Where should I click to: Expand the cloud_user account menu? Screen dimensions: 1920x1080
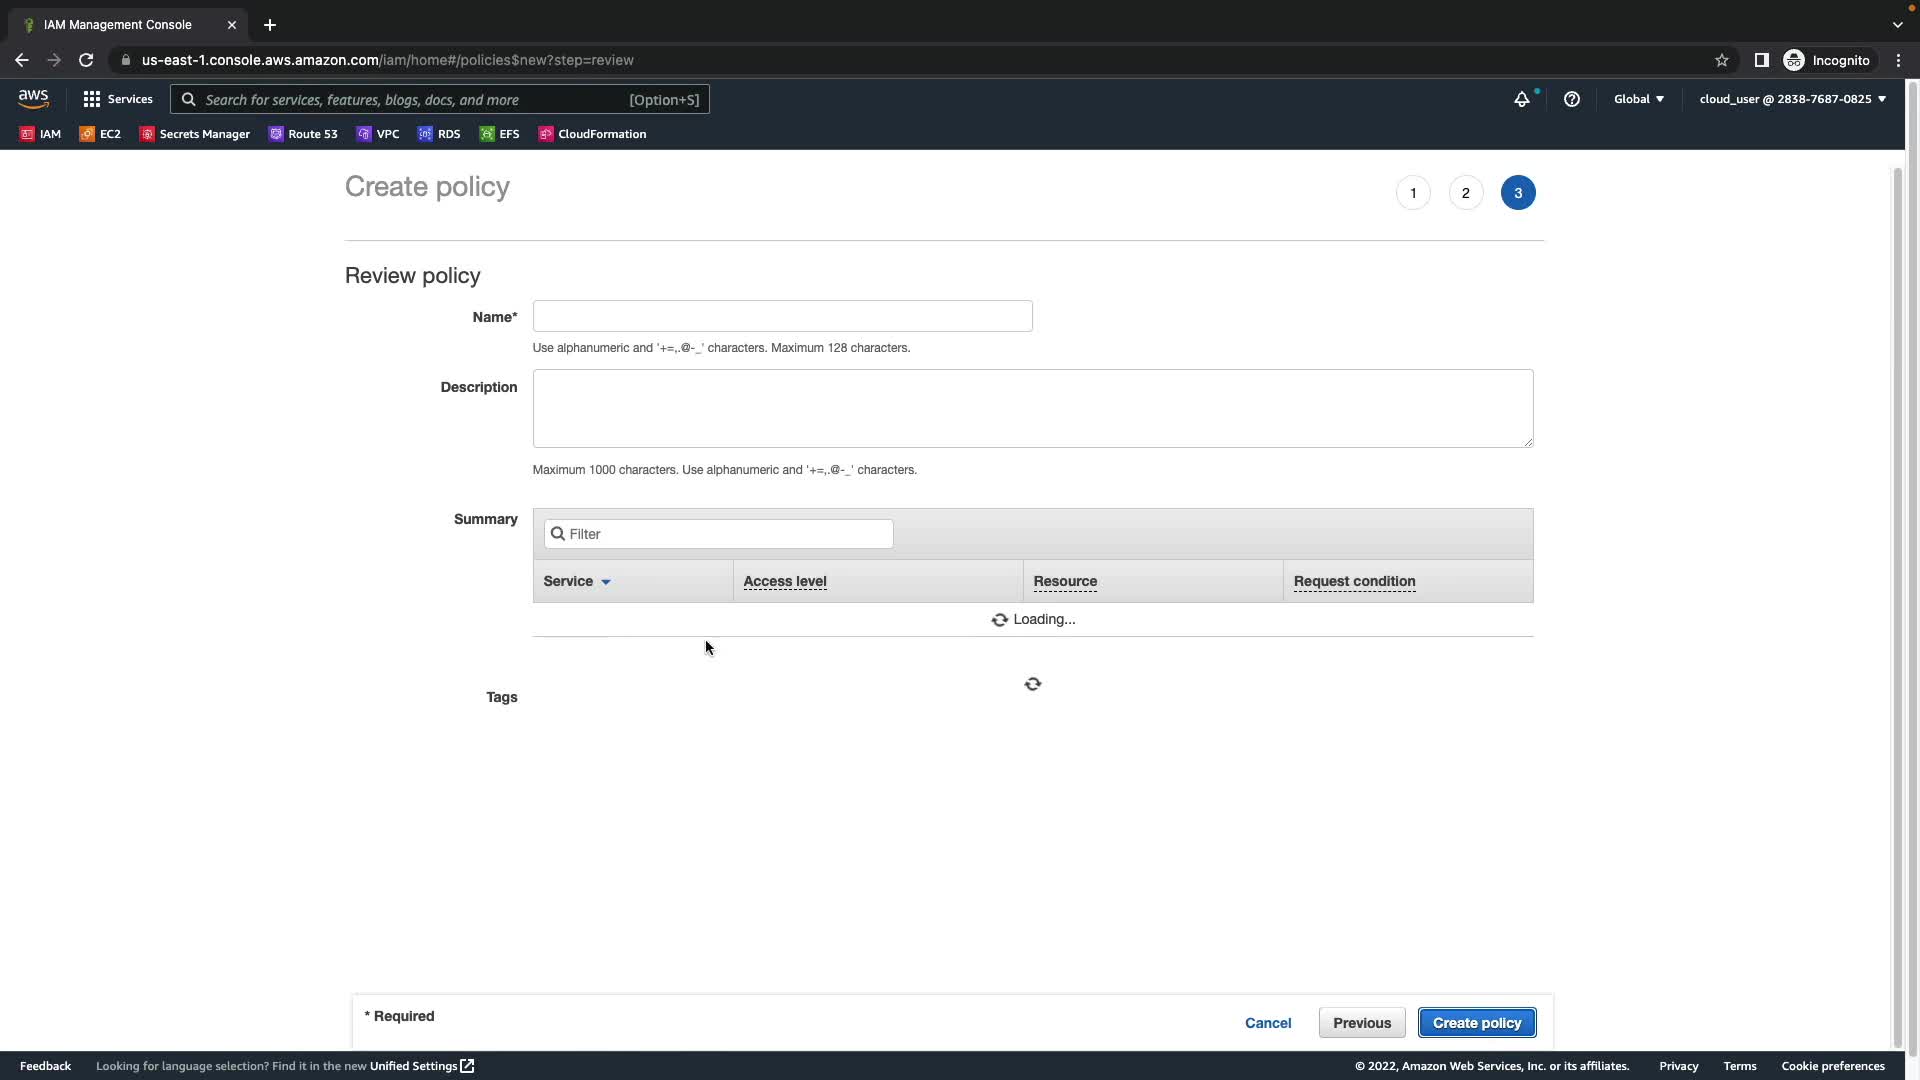[x=1792, y=99]
